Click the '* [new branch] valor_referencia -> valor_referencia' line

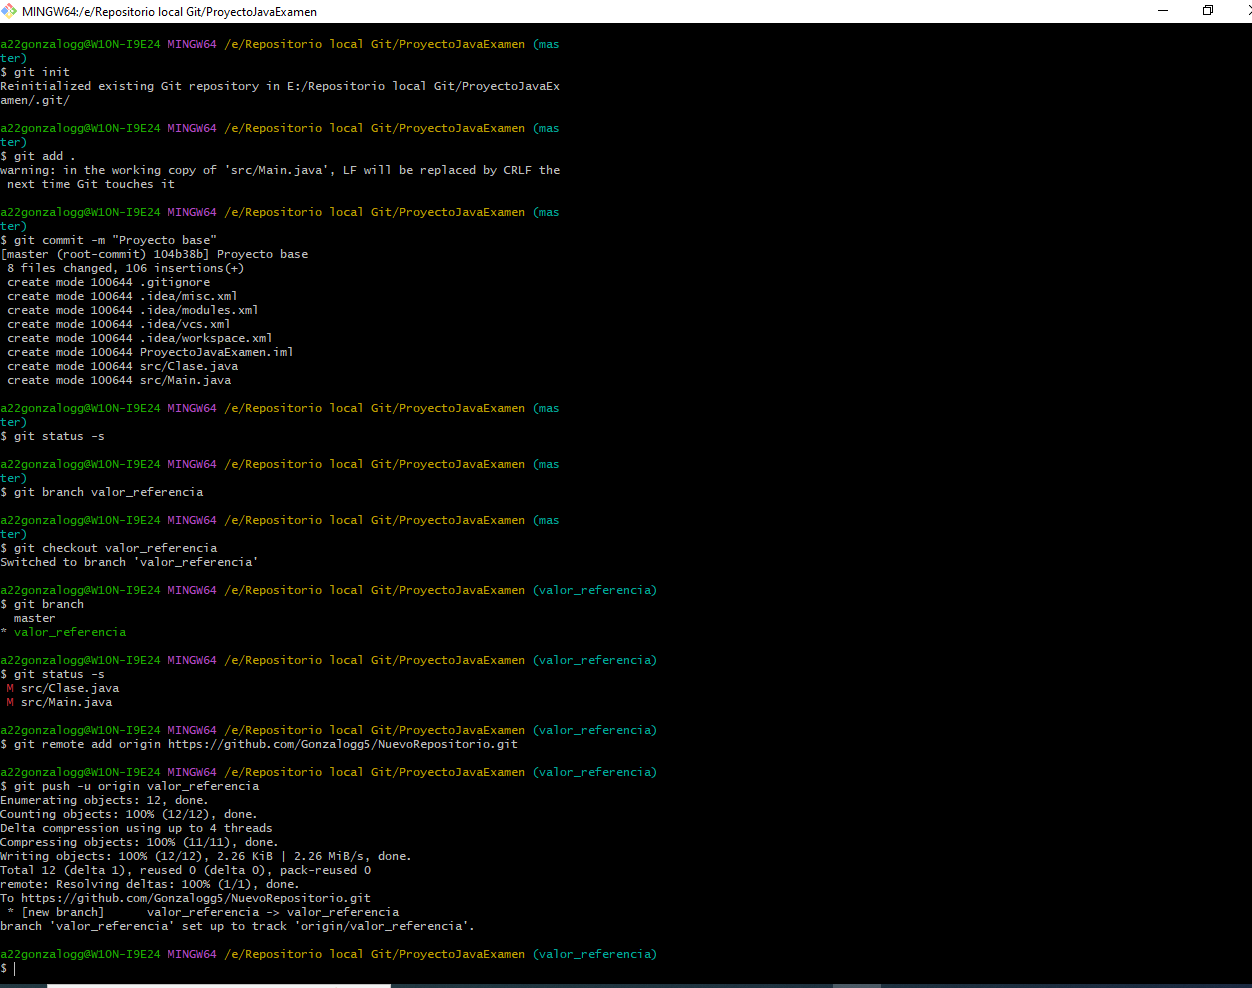pos(203,912)
